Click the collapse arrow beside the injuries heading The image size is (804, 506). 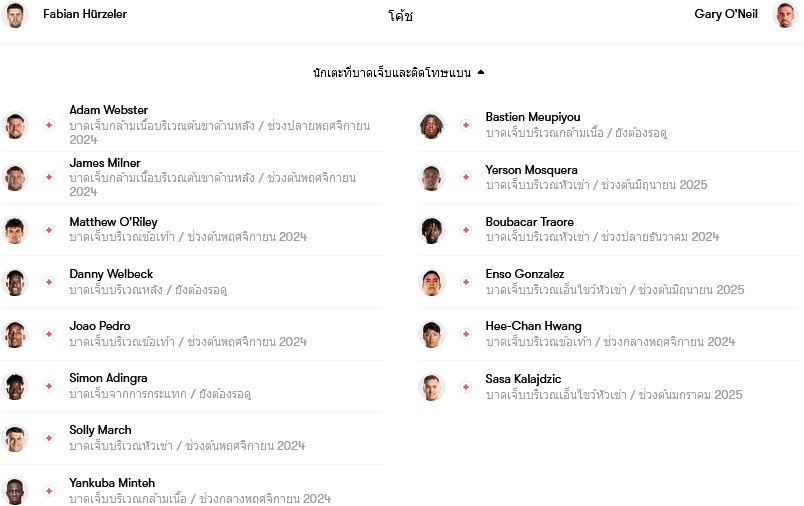[x=480, y=72]
